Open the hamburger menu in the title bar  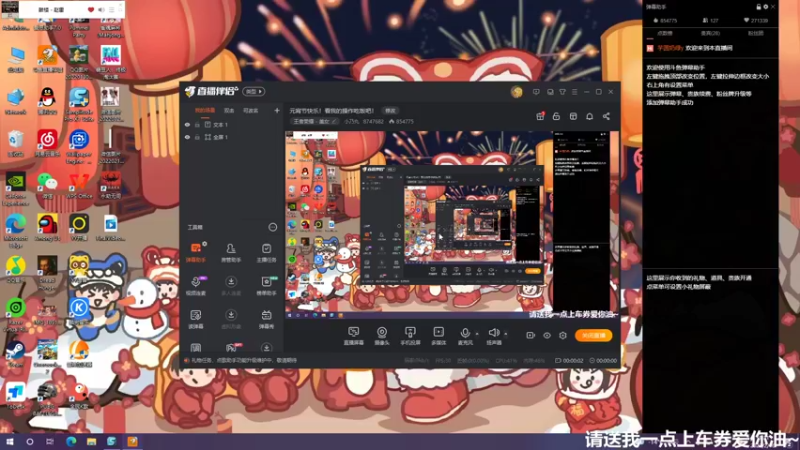pyautogui.click(x=574, y=92)
